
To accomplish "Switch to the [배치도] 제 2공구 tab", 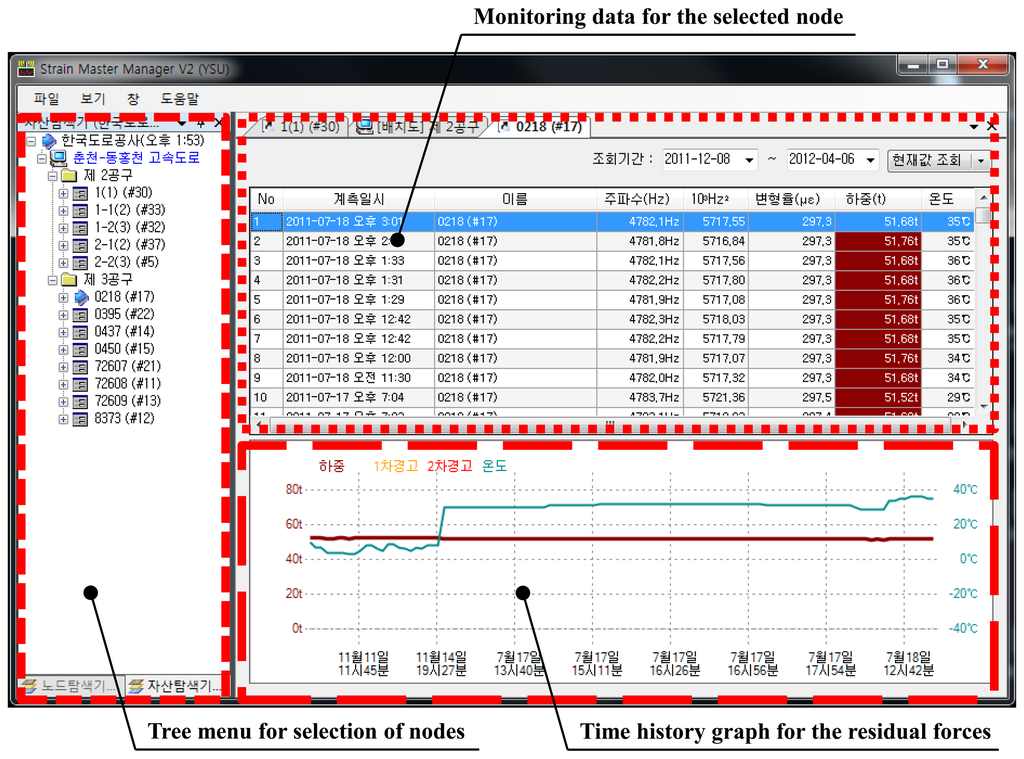I will point(421,126).
